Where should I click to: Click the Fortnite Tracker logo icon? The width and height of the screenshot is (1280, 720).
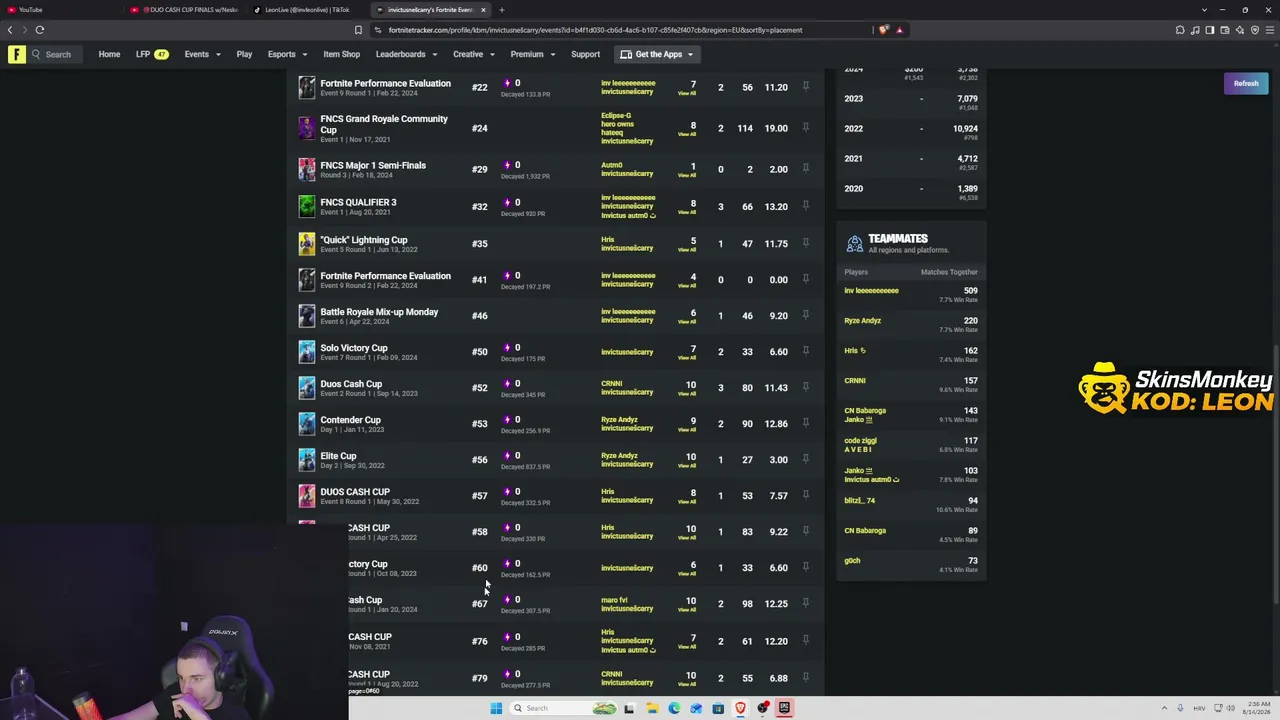tap(17, 54)
